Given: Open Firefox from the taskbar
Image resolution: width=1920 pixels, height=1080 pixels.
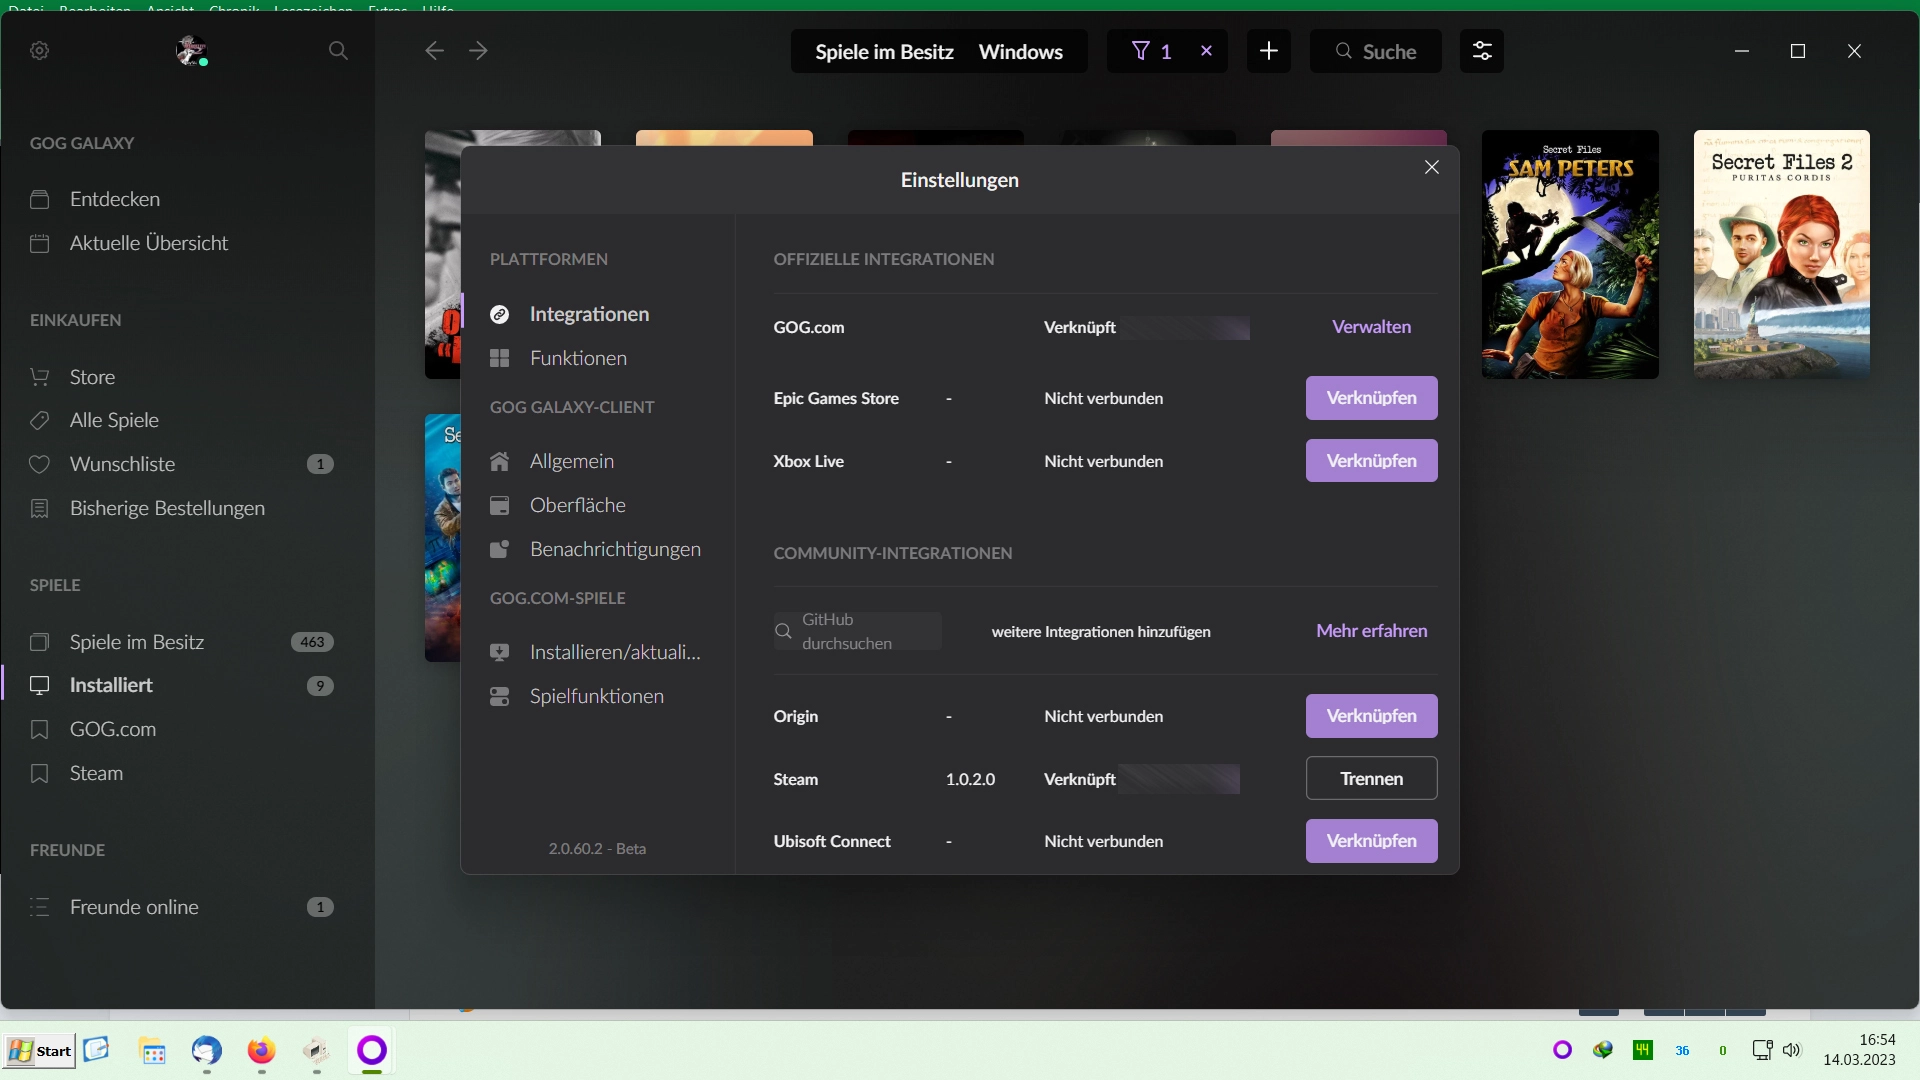Looking at the screenshot, I should tap(261, 1051).
